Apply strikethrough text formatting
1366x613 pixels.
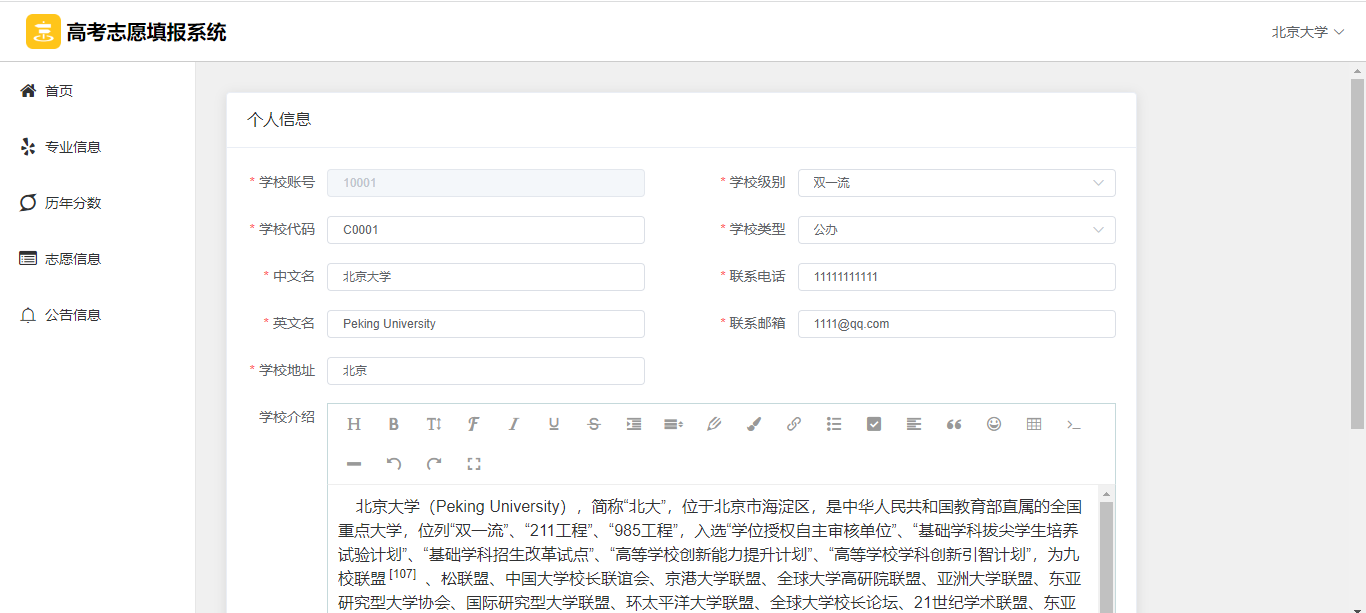pos(594,424)
